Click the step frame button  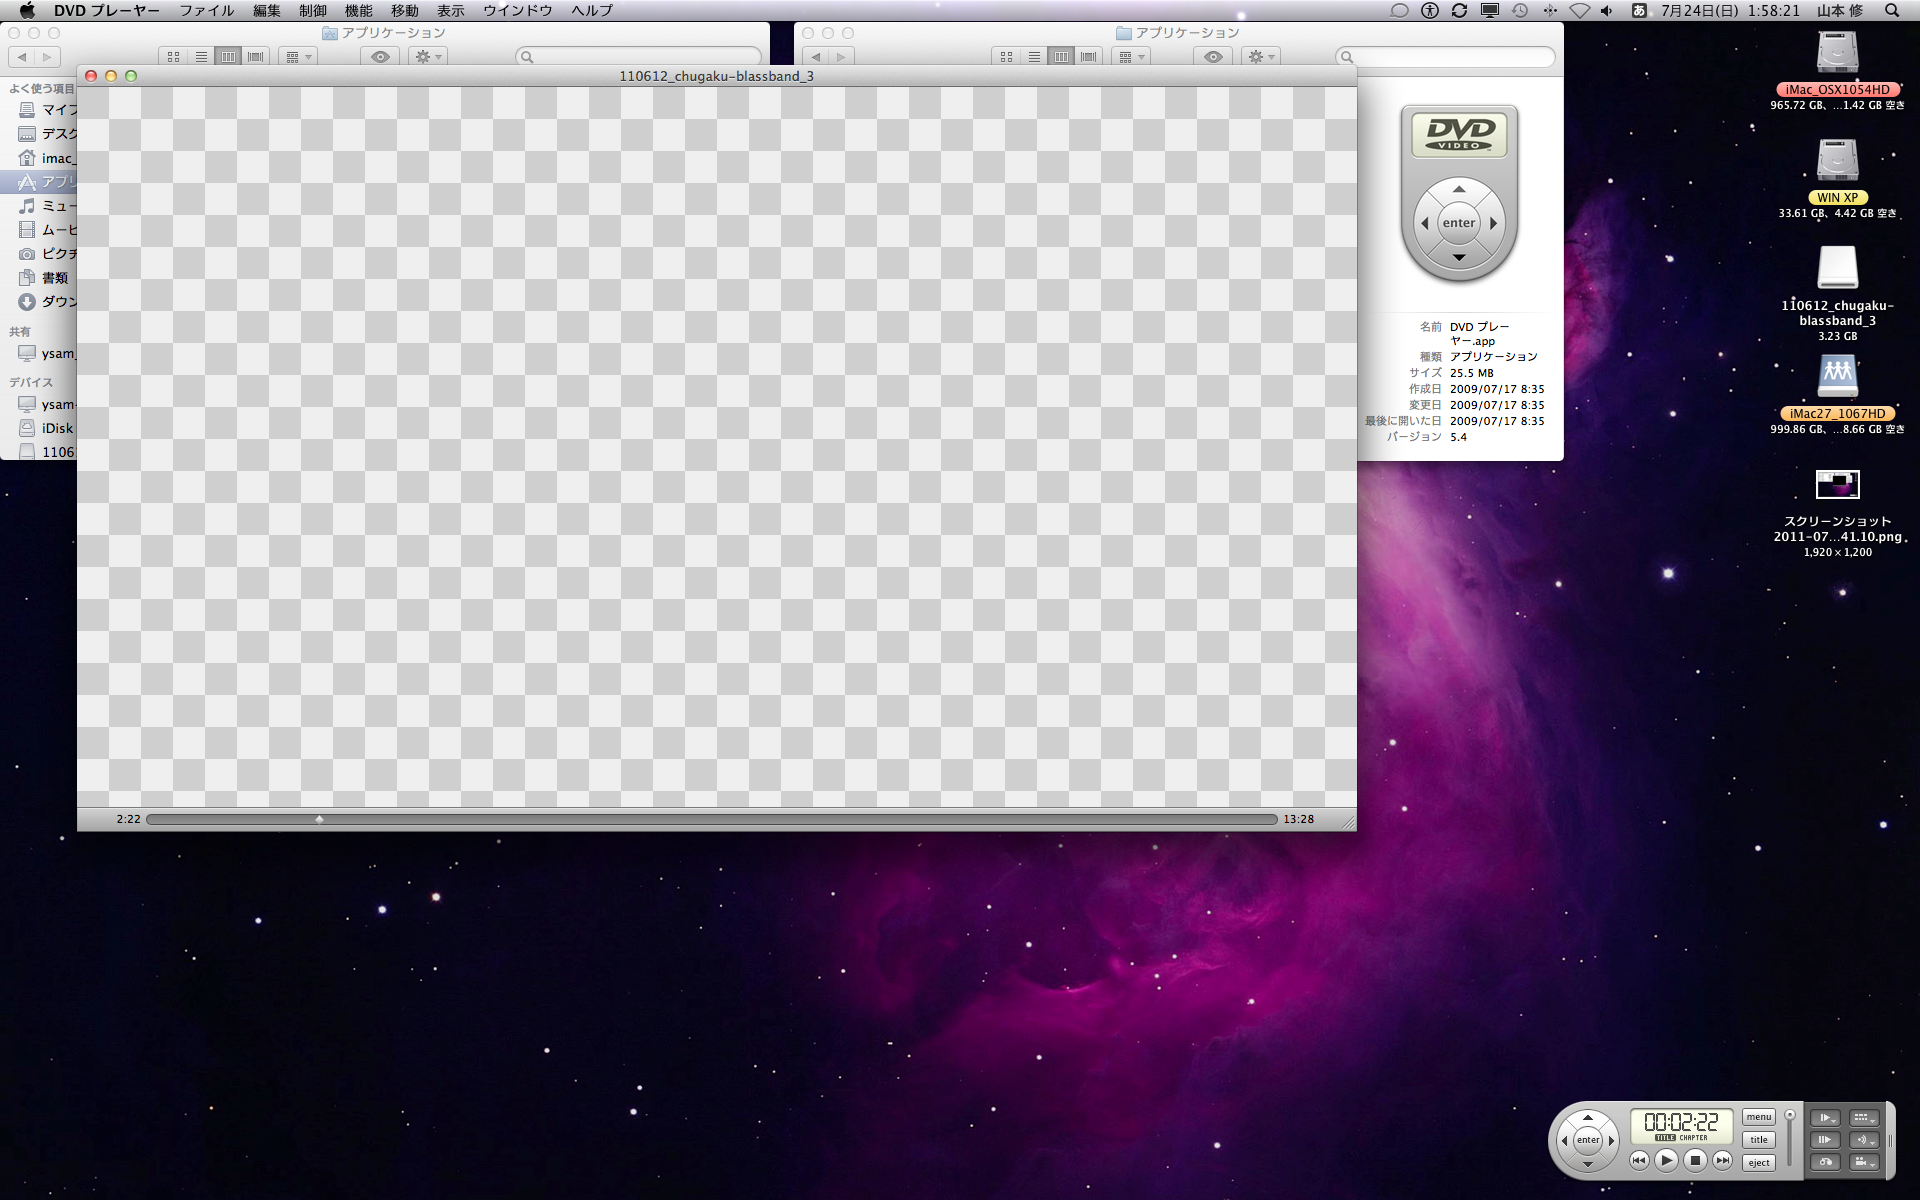tap(1825, 1140)
